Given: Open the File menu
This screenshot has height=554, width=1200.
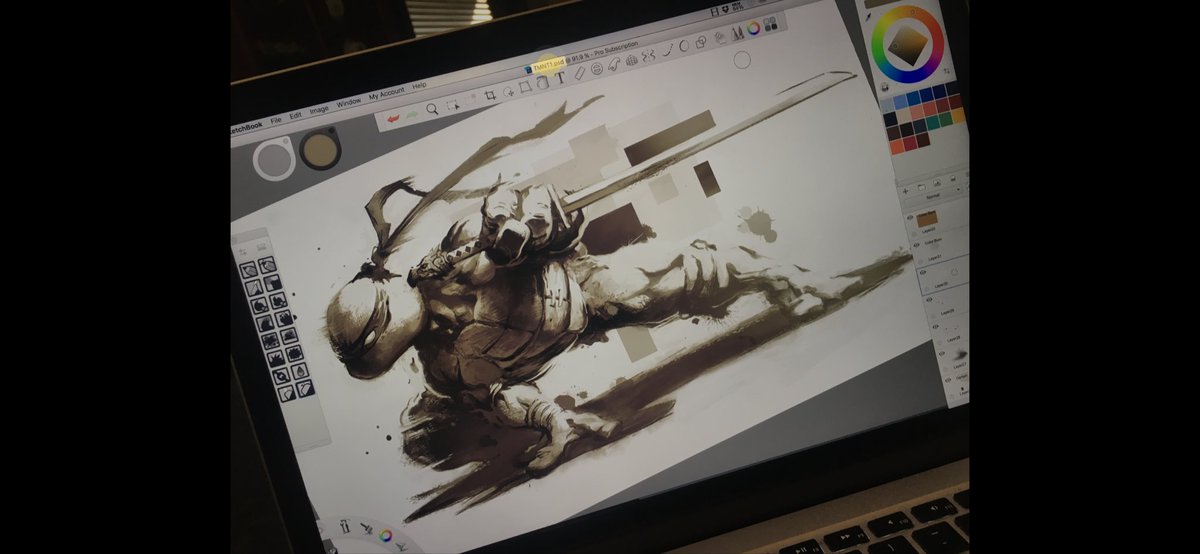Looking at the screenshot, I should (x=276, y=120).
